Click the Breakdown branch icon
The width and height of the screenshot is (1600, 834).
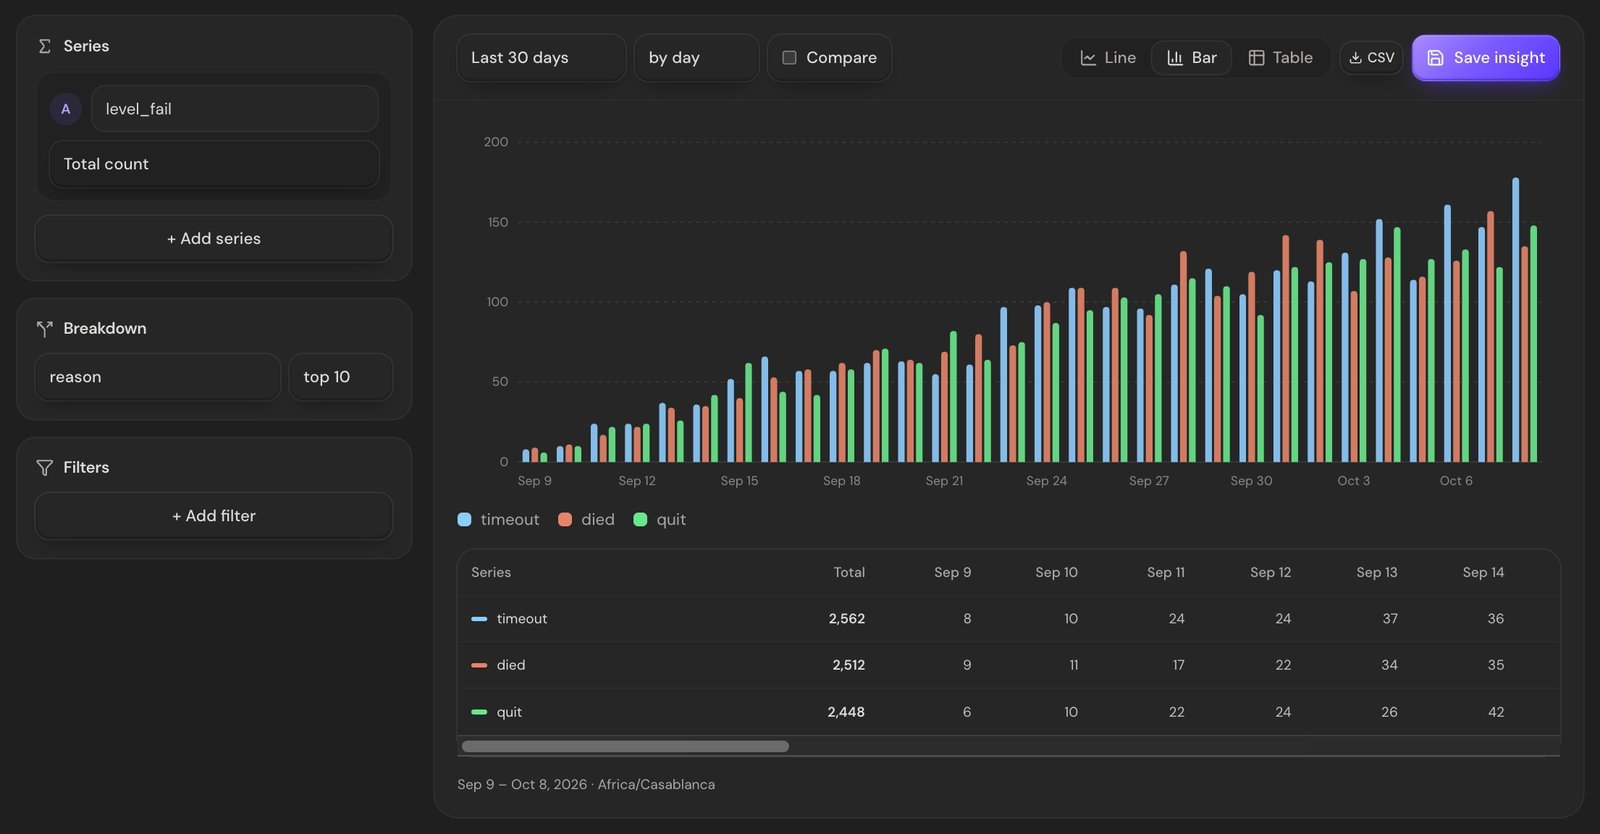click(44, 328)
